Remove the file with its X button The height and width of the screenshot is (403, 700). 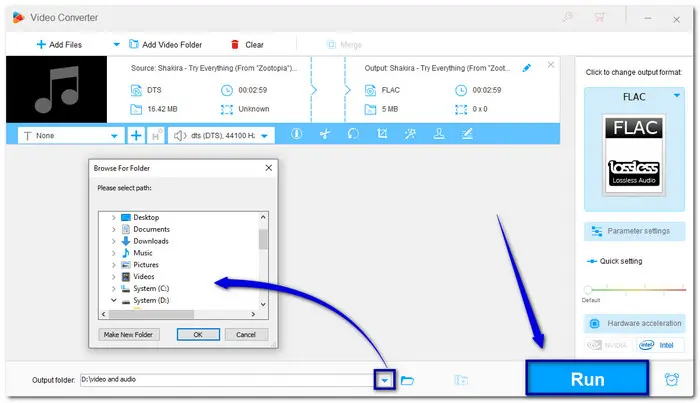coord(551,65)
